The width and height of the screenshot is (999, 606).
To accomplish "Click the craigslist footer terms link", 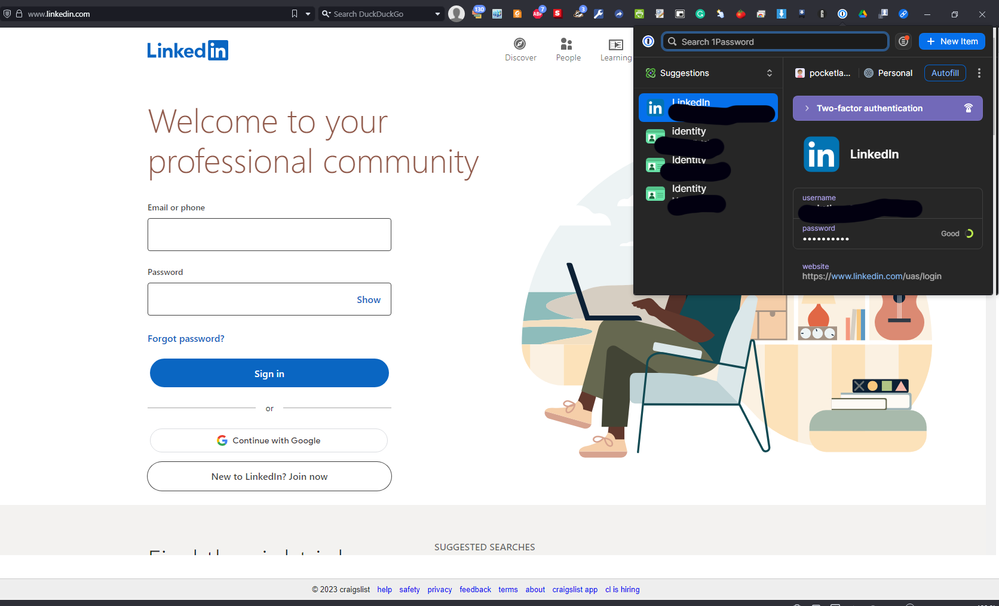I will pyautogui.click(x=508, y=589).
